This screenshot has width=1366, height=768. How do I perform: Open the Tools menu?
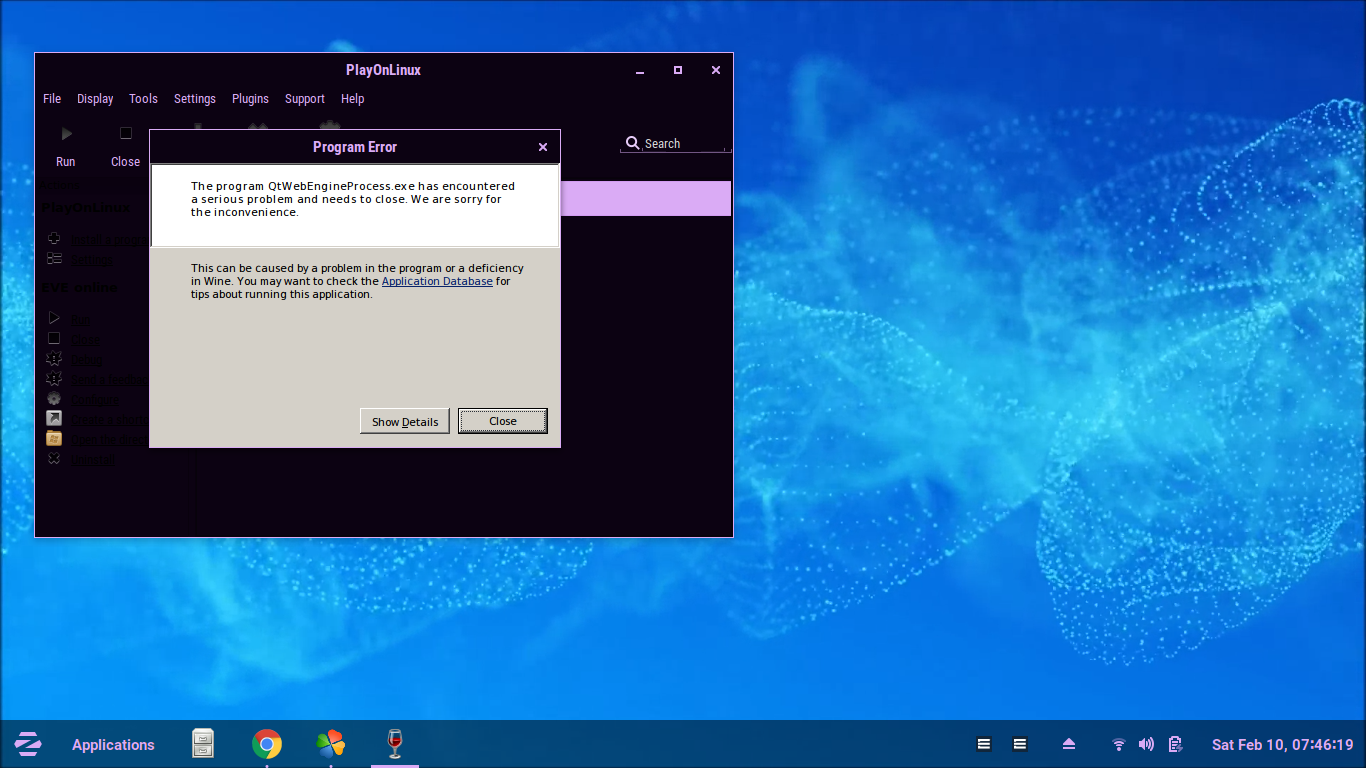tap(143, 99)
